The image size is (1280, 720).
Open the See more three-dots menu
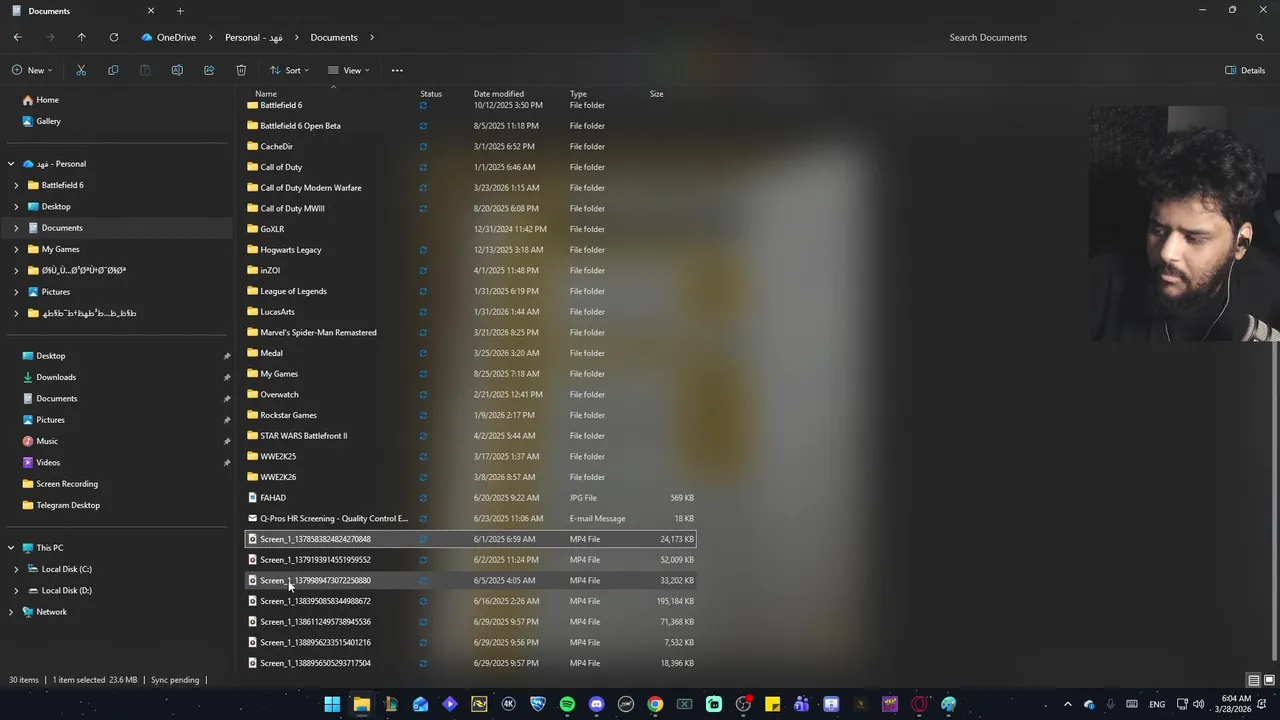tap(397, 70)
